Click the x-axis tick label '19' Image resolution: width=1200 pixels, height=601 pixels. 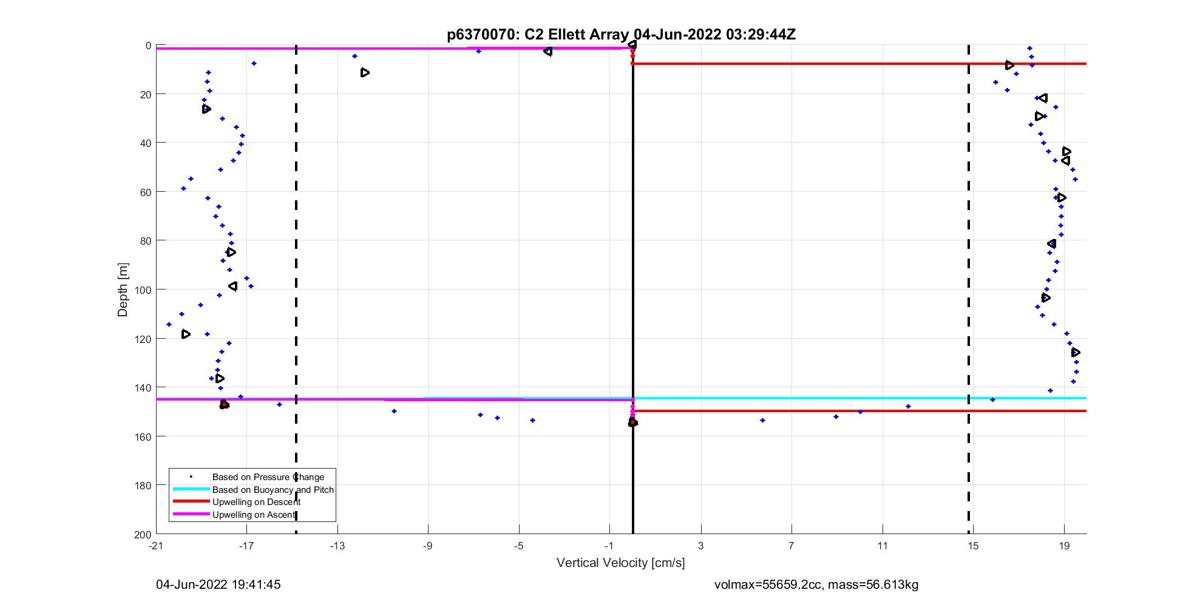pos(1064,547)
